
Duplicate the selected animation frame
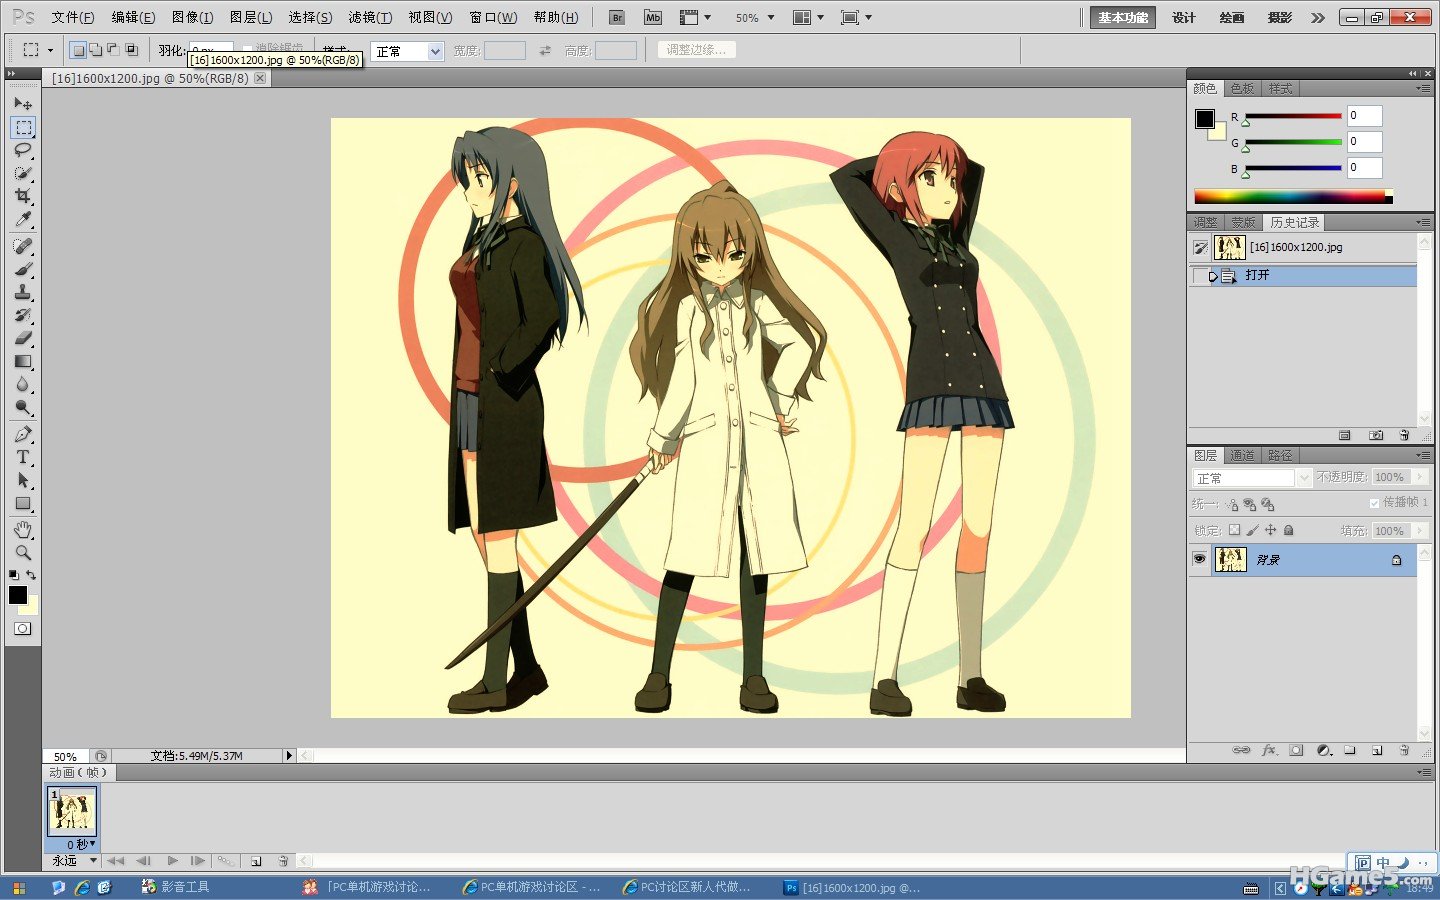256,860
